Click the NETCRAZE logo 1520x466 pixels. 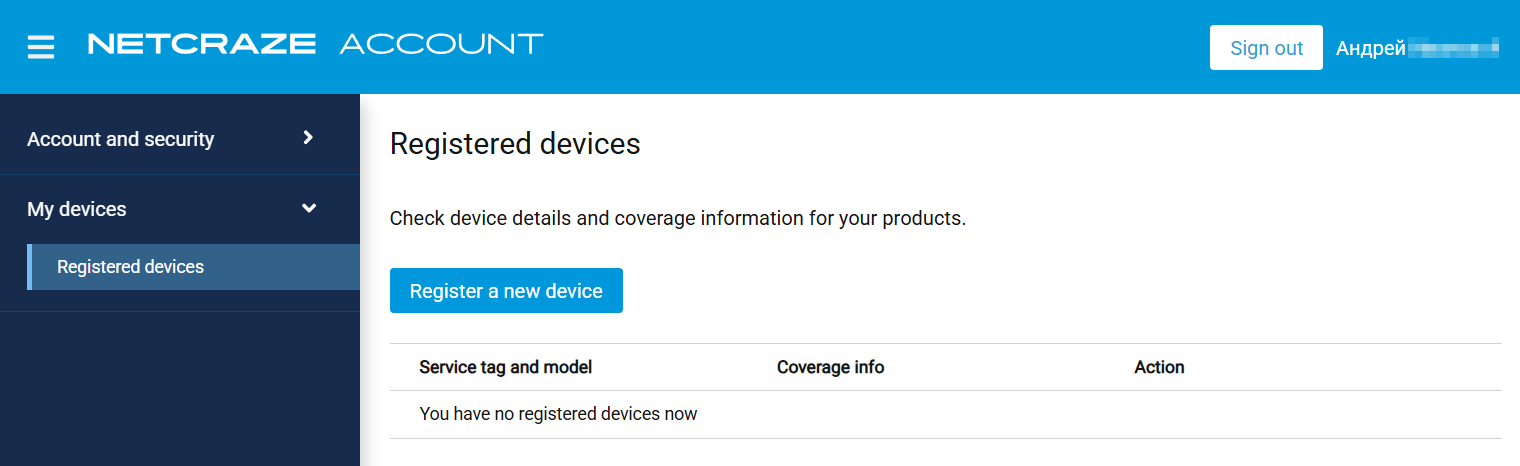(202, 44)
